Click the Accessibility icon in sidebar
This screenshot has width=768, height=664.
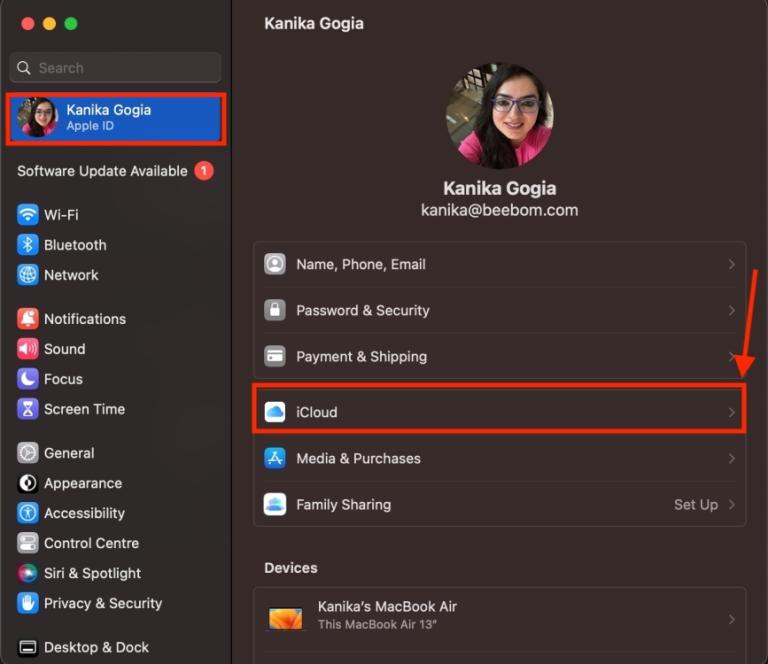coord(27,513)
